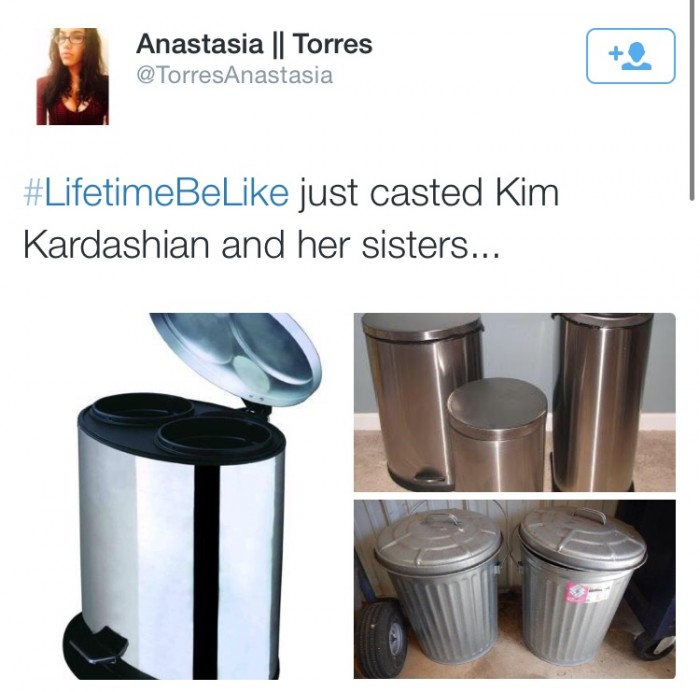700x692 pixels.
Task: Click the open lid of the chrome bin
Action: click(x=236, y=359)
